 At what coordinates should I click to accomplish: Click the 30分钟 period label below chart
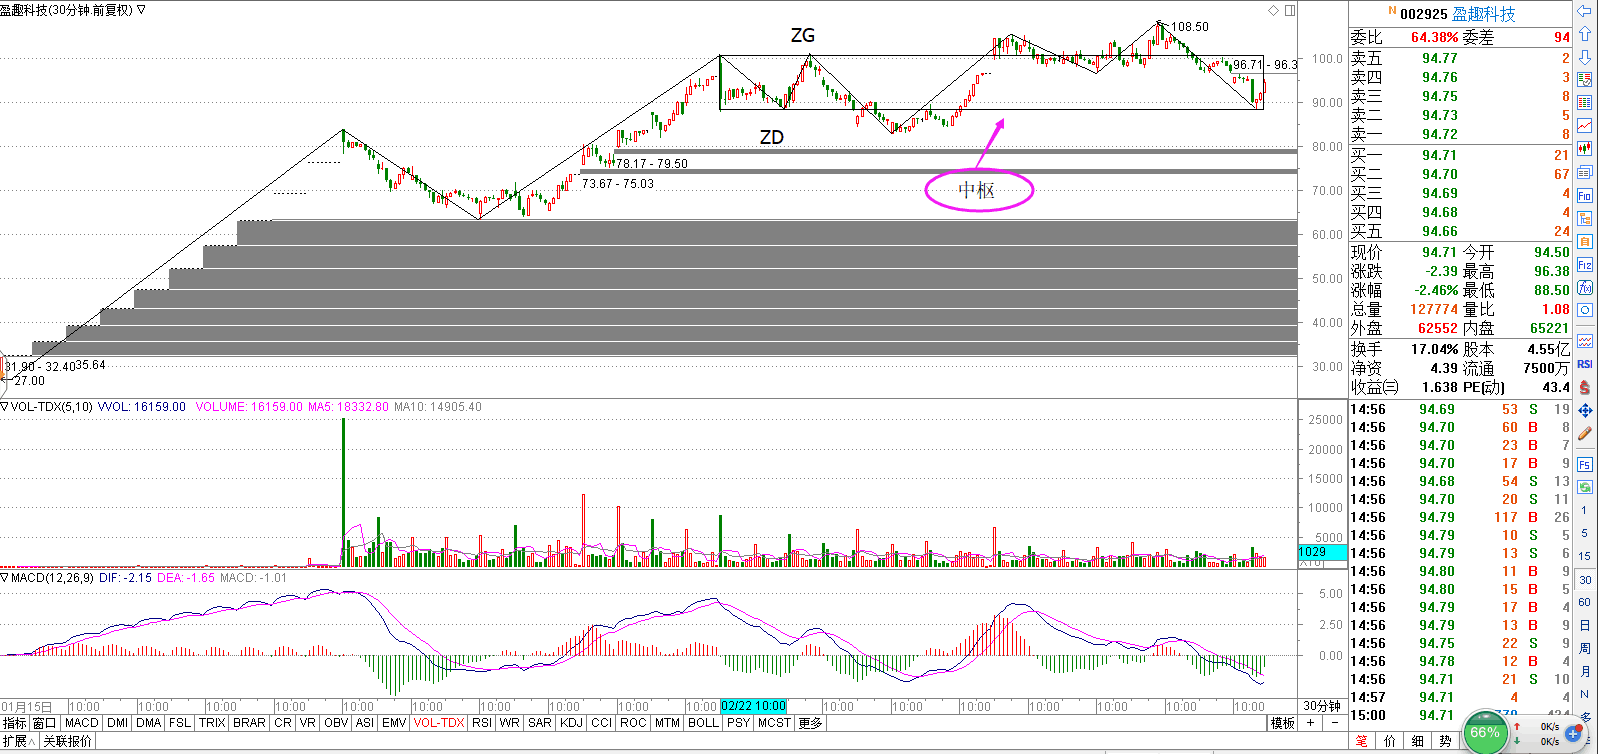pyautogui.click(x=1321, y=706)
